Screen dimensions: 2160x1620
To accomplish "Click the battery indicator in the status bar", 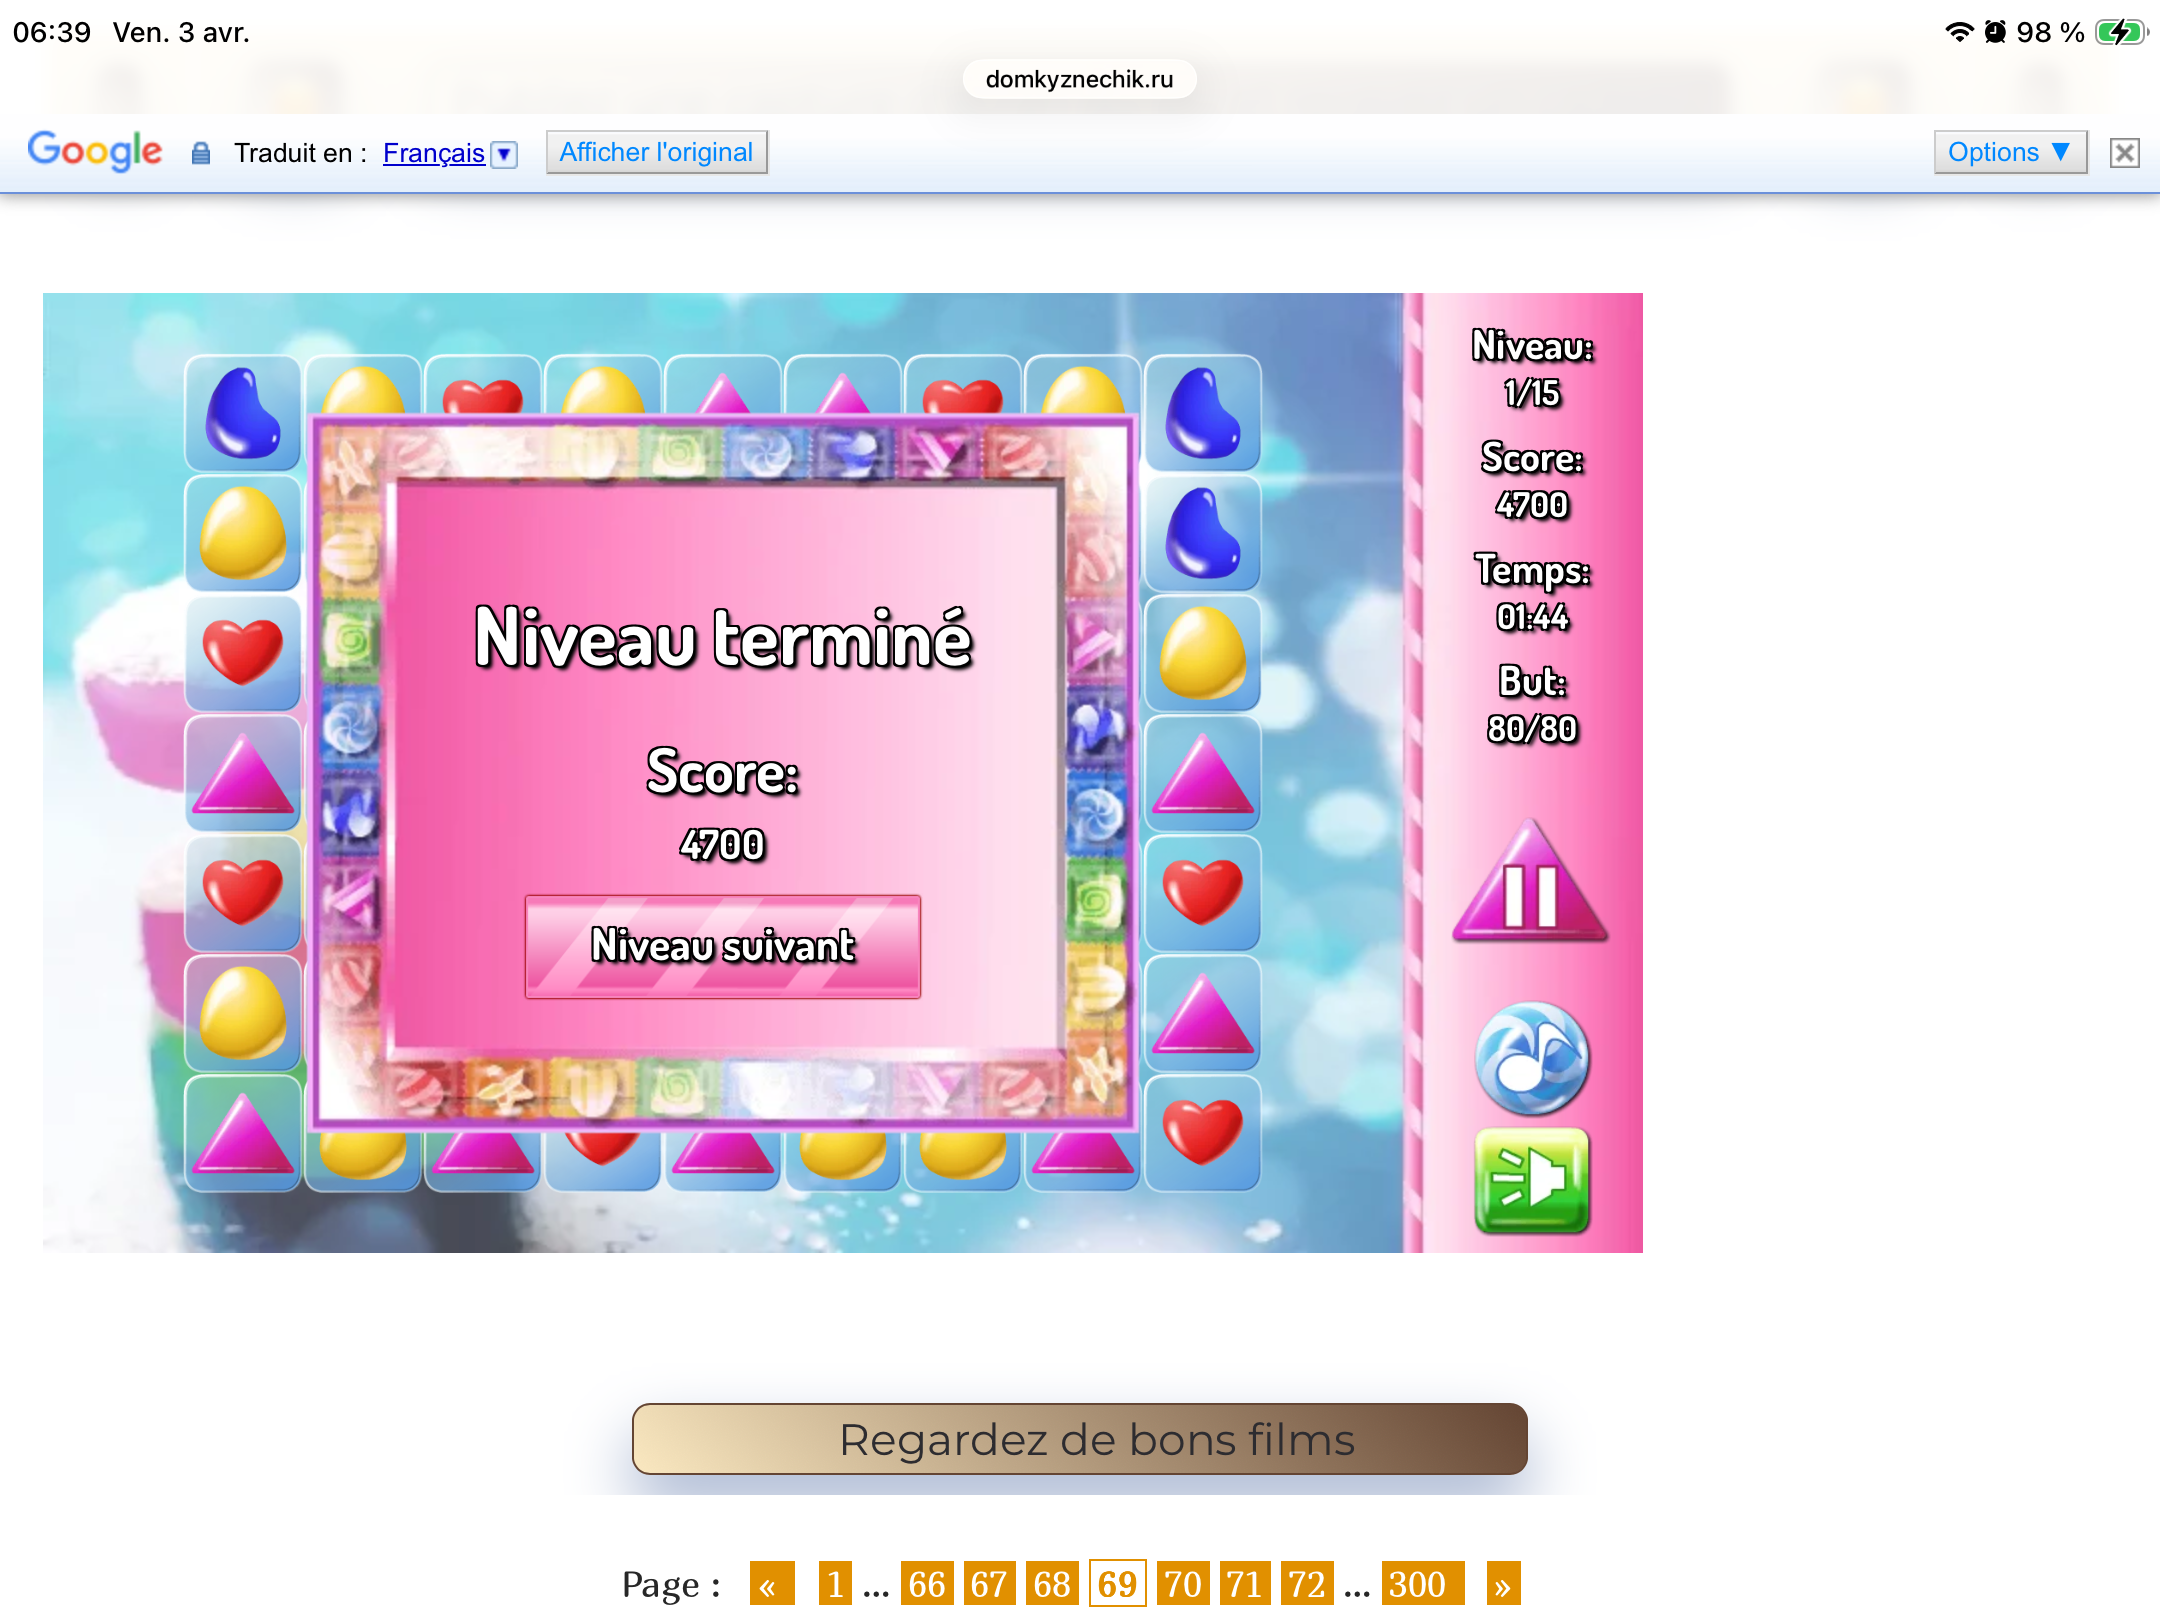I will coord(2119,32).
